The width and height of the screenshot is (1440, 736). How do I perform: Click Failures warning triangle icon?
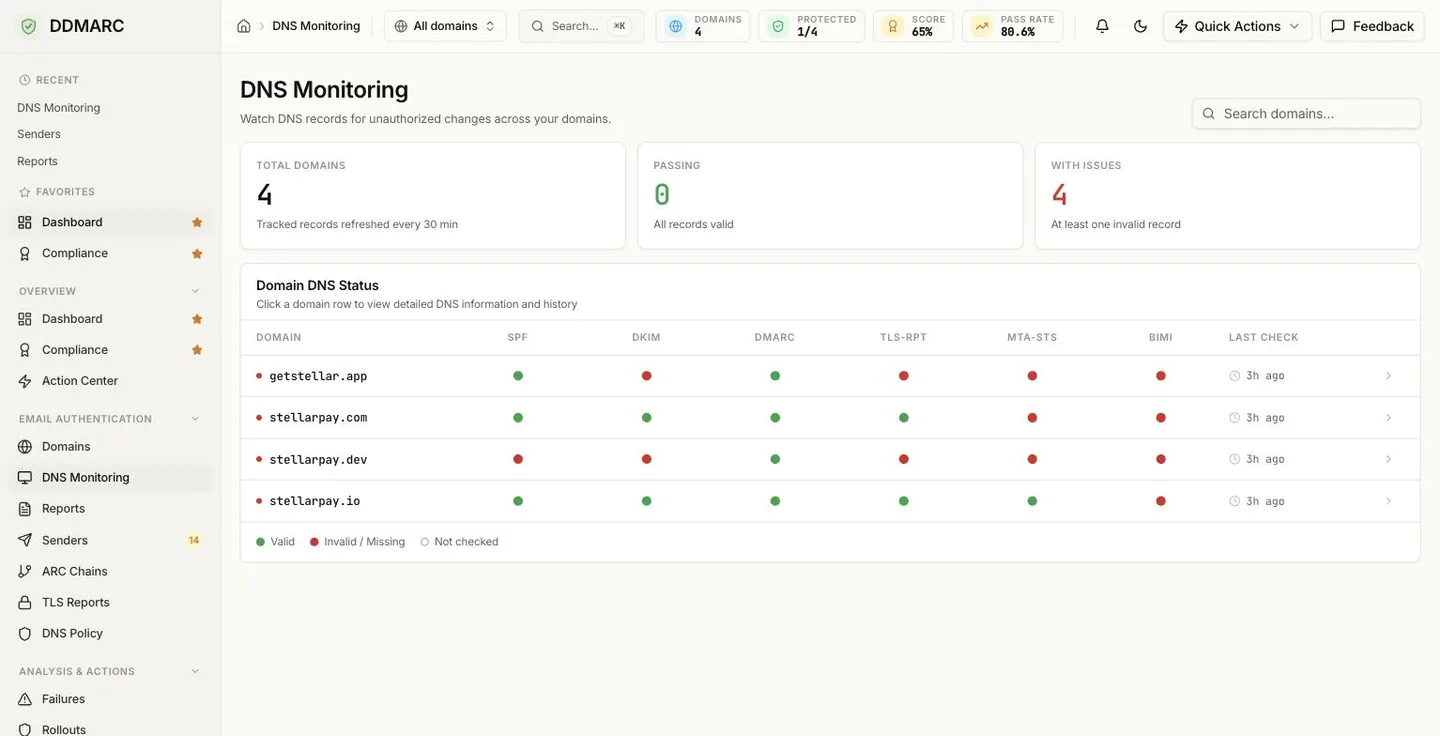25,699
